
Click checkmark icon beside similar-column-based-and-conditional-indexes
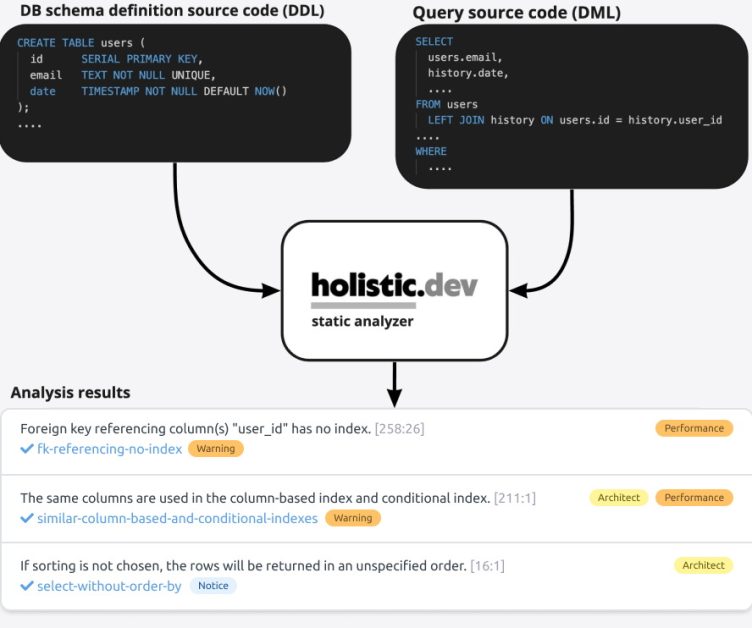(x=27, y=519)
